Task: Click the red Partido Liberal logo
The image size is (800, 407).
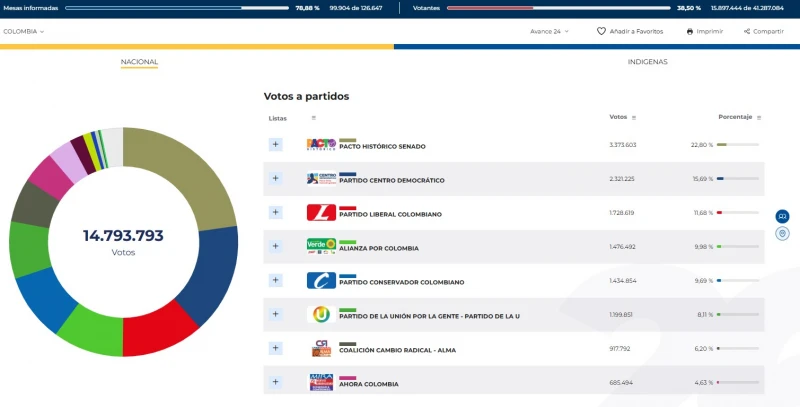Action: coord(321,213)
